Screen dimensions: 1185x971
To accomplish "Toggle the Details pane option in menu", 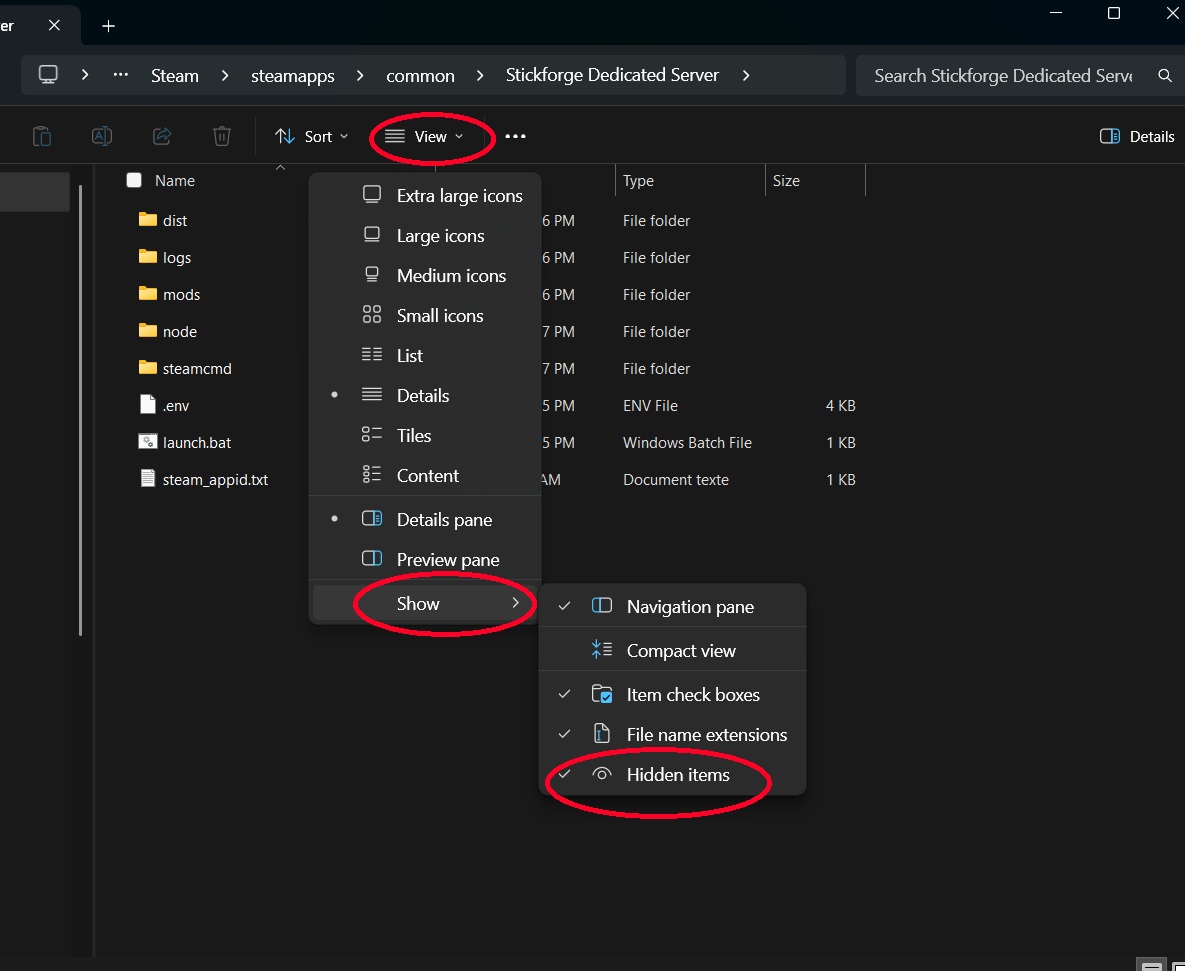I will click(x=425, y=520).
